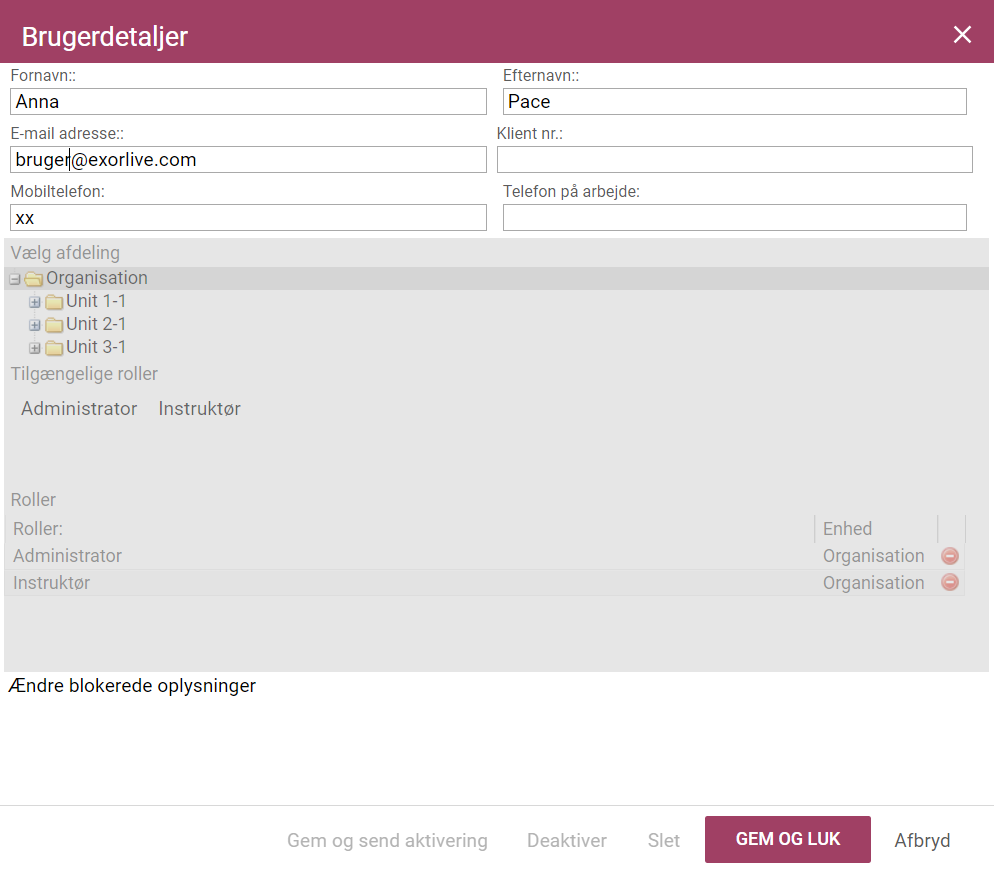Viewport: 994px width, 873px height.
Task: Expand the Unit 2-1 node
Action: 35,325
